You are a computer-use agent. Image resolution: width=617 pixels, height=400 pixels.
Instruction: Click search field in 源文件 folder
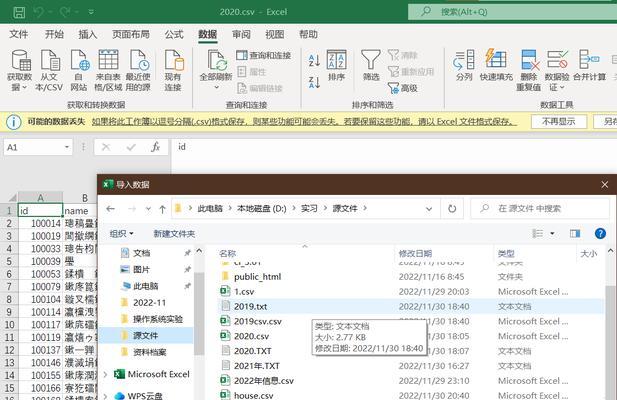pos(540,208)
